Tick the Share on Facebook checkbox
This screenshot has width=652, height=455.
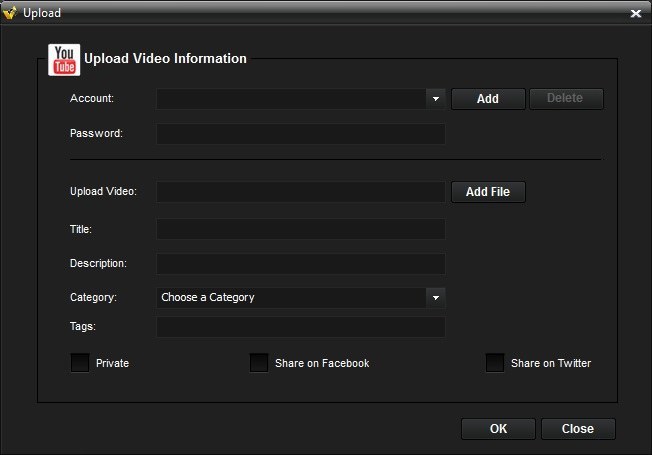click(x=259, y=363)
